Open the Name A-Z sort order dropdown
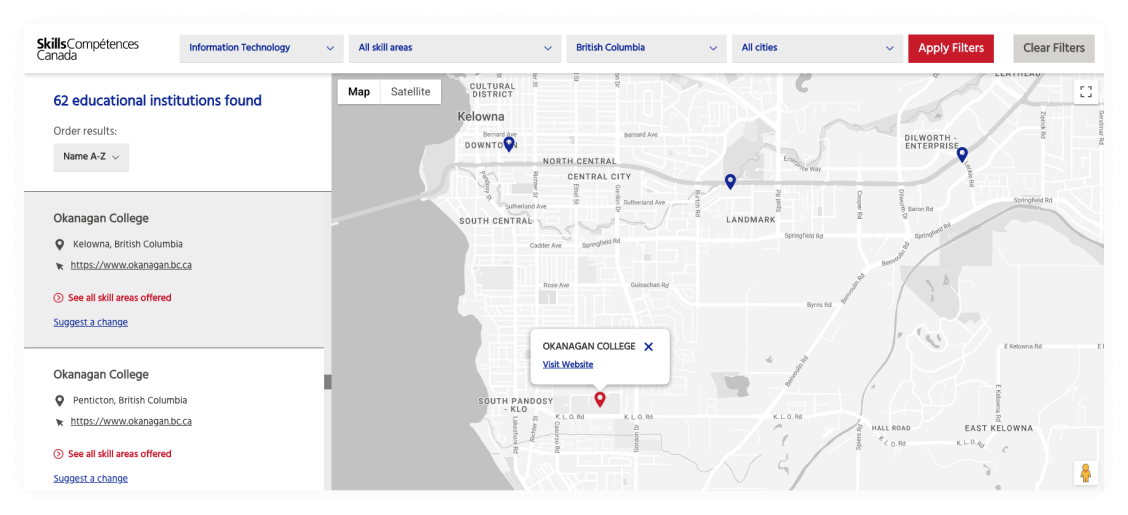This screenshot has height=515, width=1128. [x=91, y=157]
